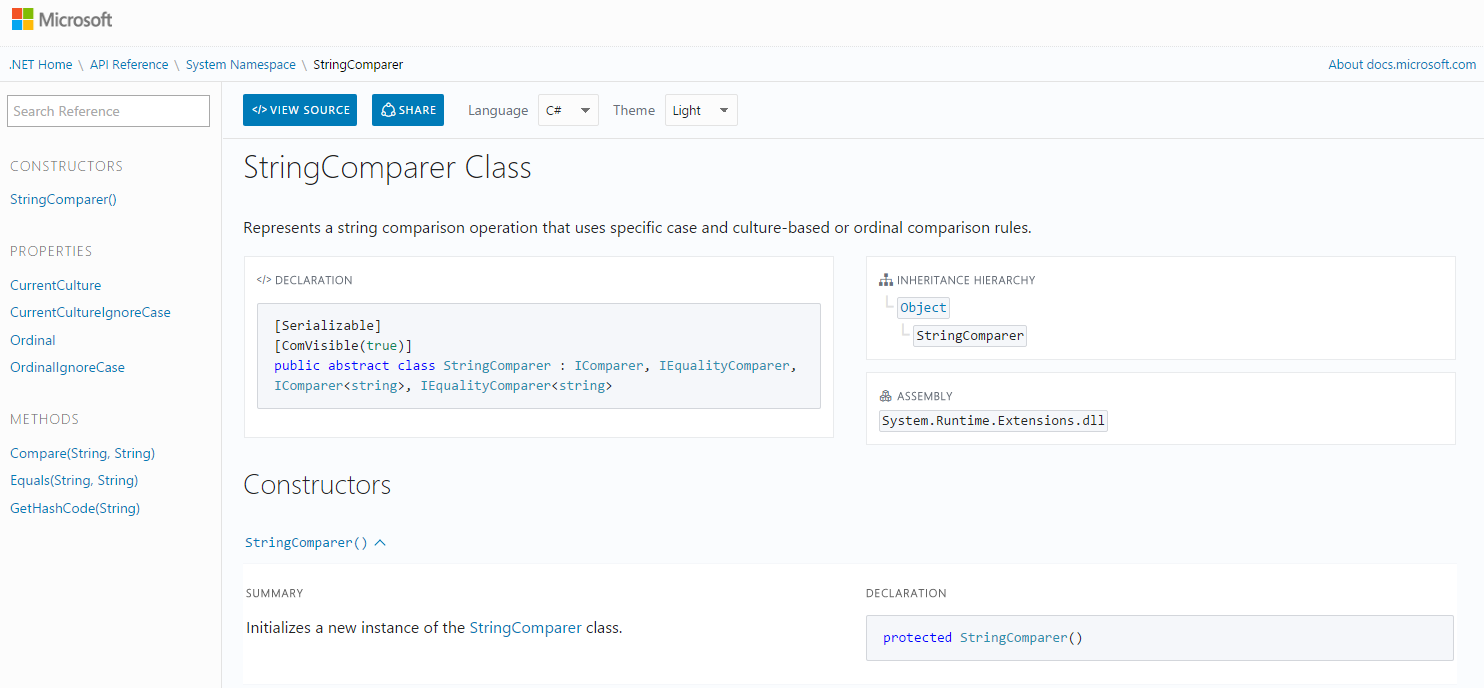Click the assembly icon

[x=886, y=396]
